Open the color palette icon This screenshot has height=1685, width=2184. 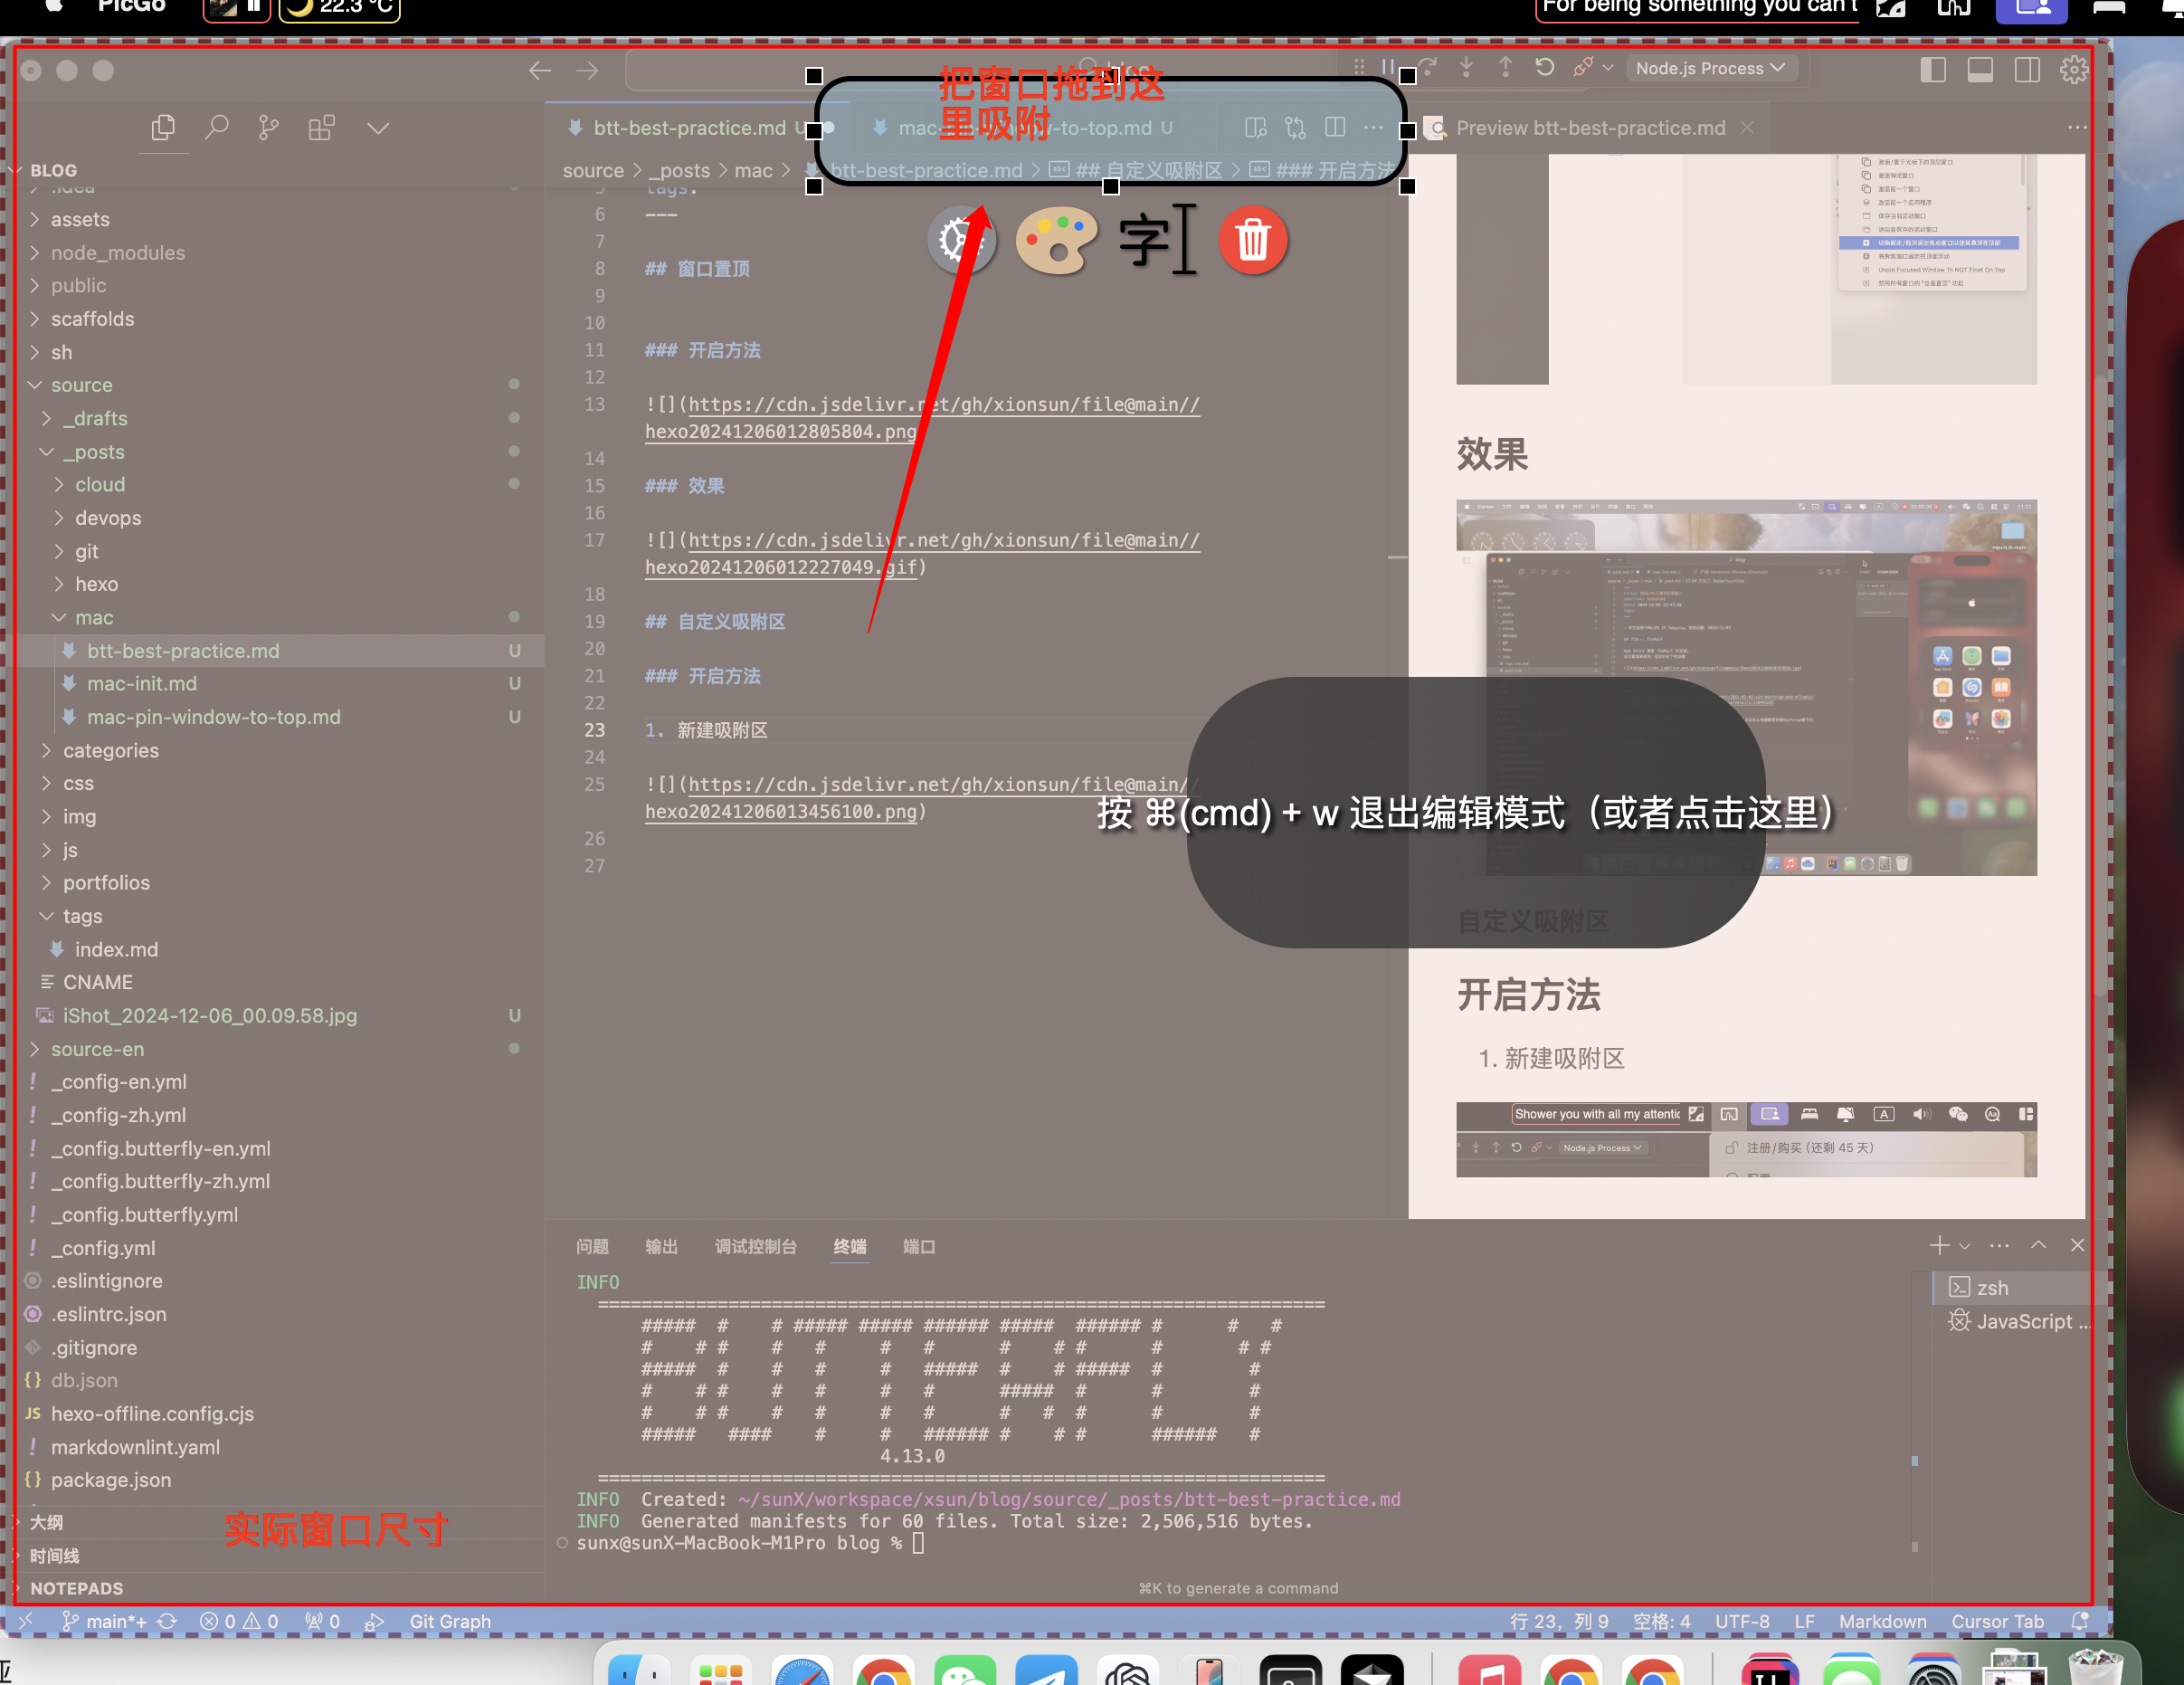tap(1056, 240)
